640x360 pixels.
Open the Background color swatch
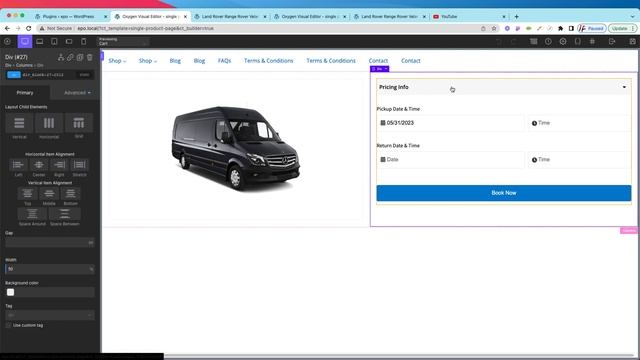coord(11,292)
